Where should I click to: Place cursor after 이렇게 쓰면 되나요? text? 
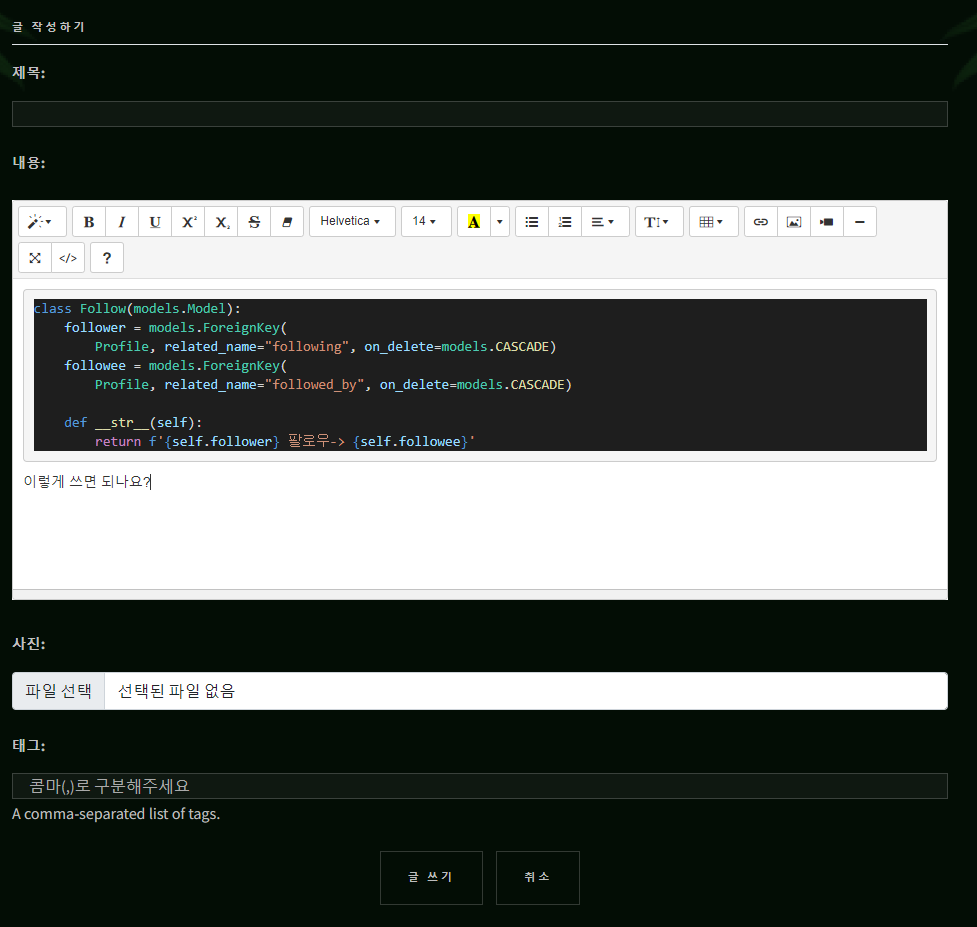point(151,482)
